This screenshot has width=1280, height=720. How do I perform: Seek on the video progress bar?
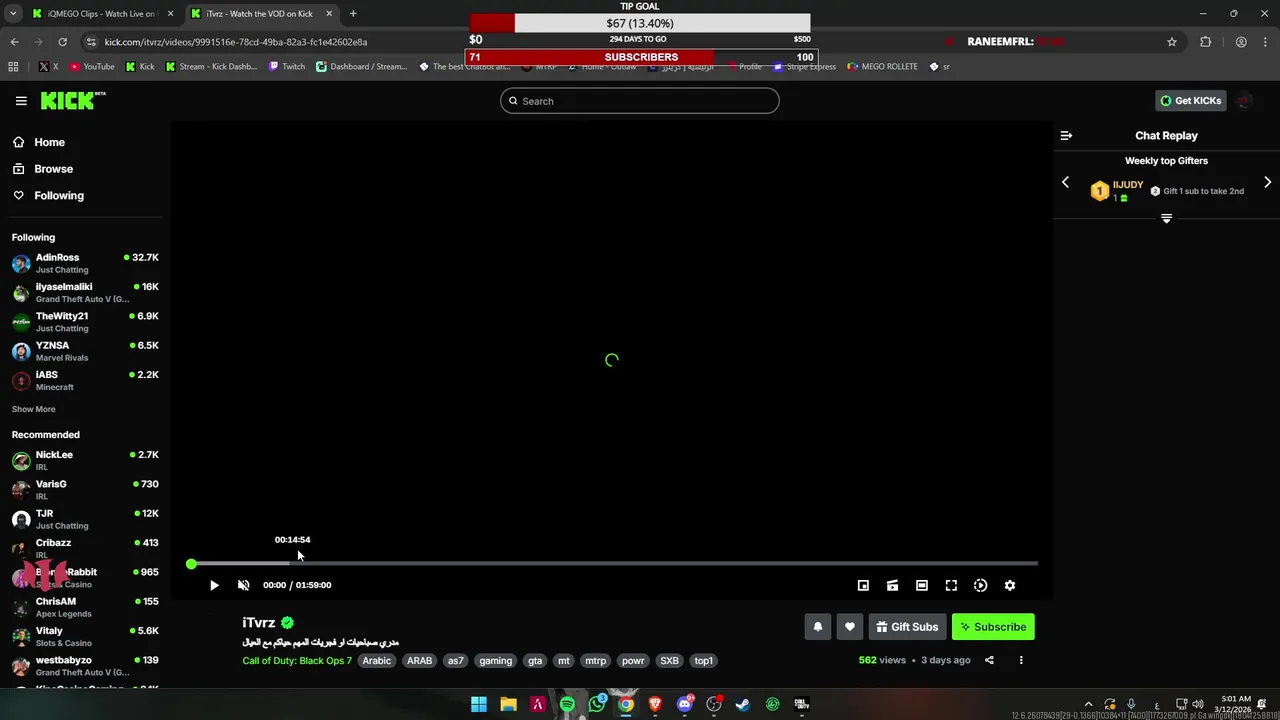612,564
